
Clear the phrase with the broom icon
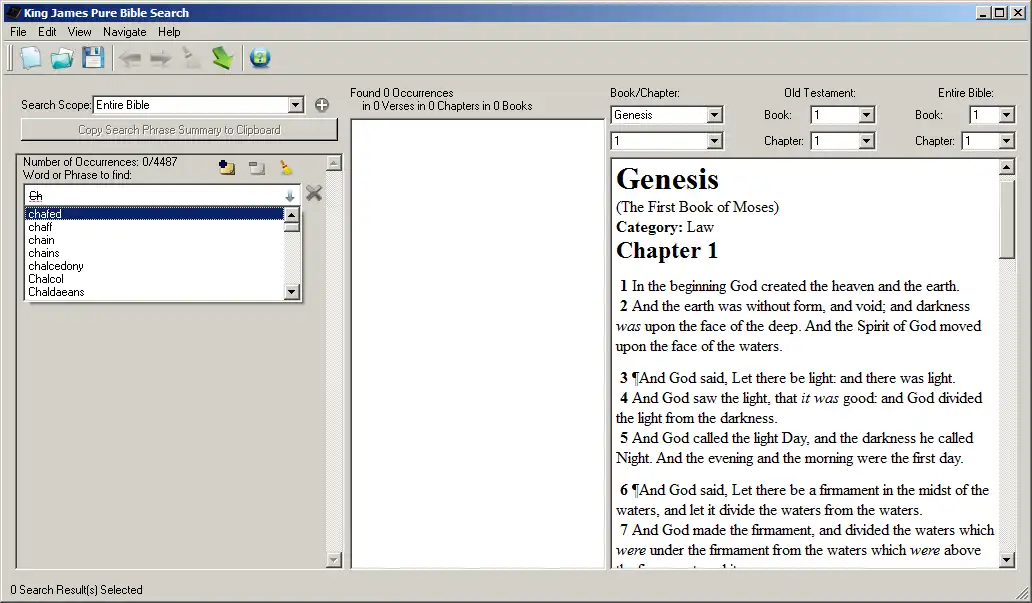[x=286, y=168]
